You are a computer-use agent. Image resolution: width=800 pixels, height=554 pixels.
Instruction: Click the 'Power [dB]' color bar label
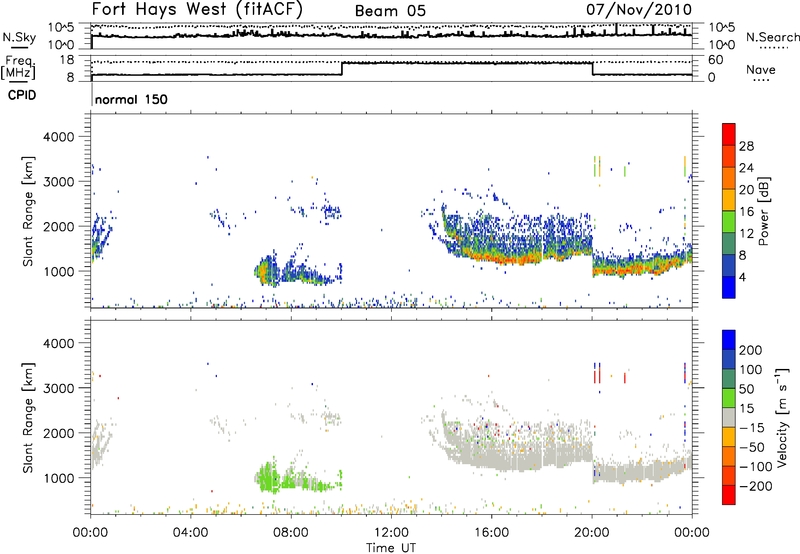click(764, 212)
